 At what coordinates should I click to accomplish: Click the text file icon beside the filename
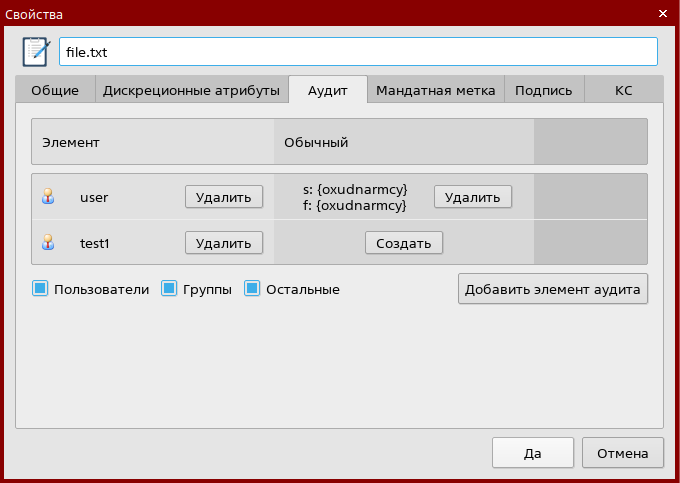pos(36,51)
